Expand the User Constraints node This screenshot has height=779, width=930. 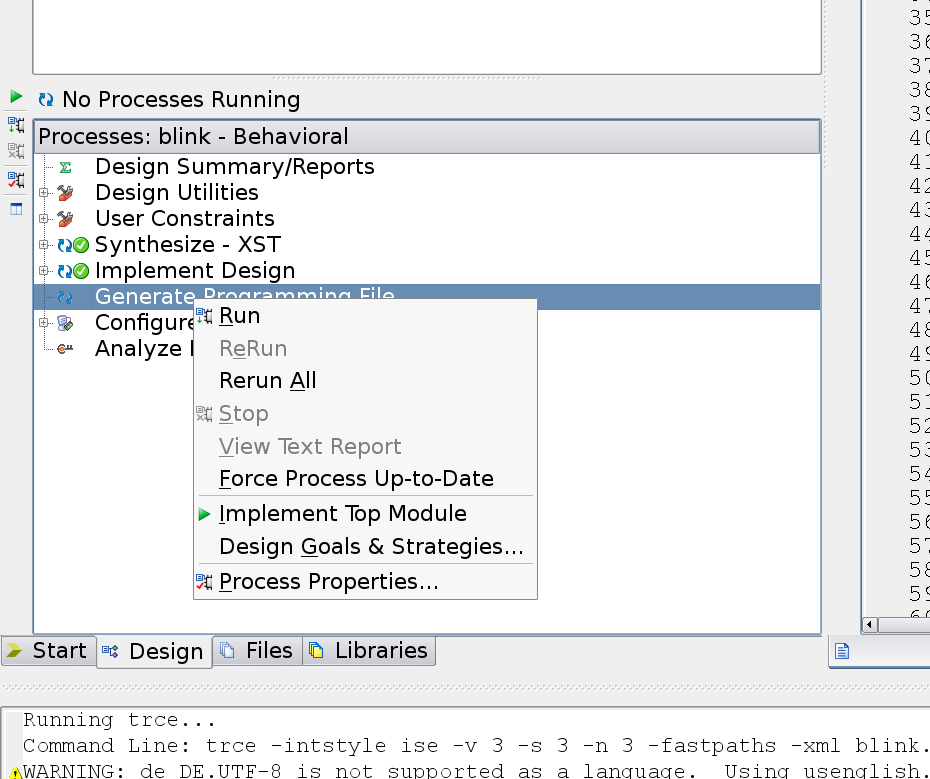tap(43, 218)
